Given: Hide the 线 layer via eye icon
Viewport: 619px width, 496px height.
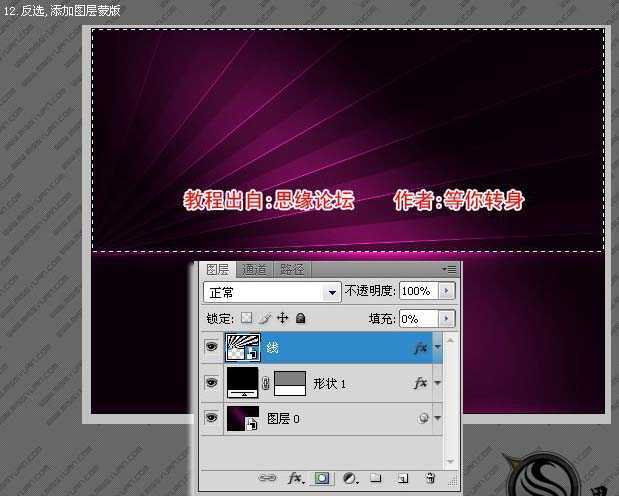Looking at the screenshot, I should pyautogui.click(x=212, y=347).
